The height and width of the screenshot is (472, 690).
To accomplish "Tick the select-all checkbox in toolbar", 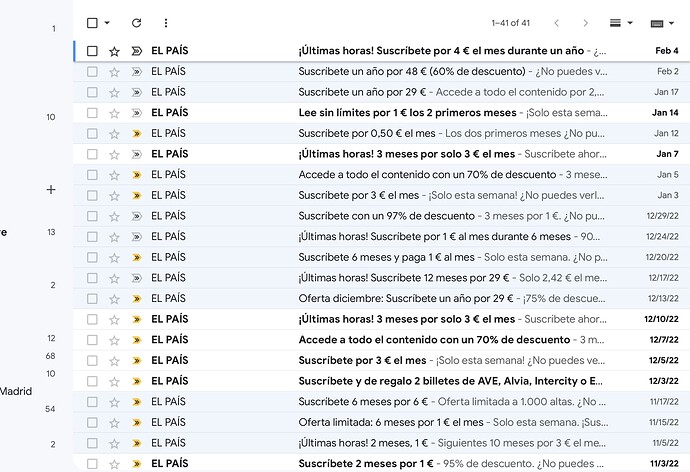I will (92, 23).
